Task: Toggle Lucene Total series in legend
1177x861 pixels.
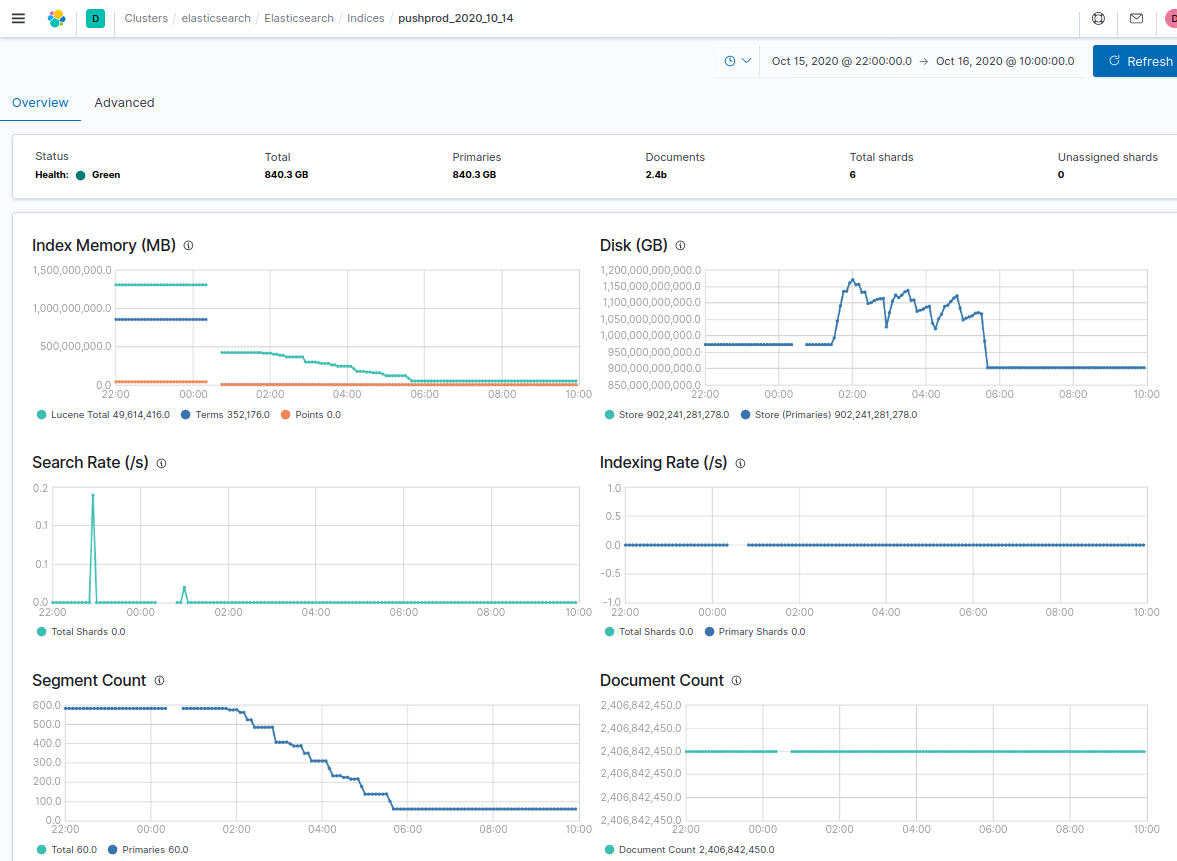Action: point(104,414)
